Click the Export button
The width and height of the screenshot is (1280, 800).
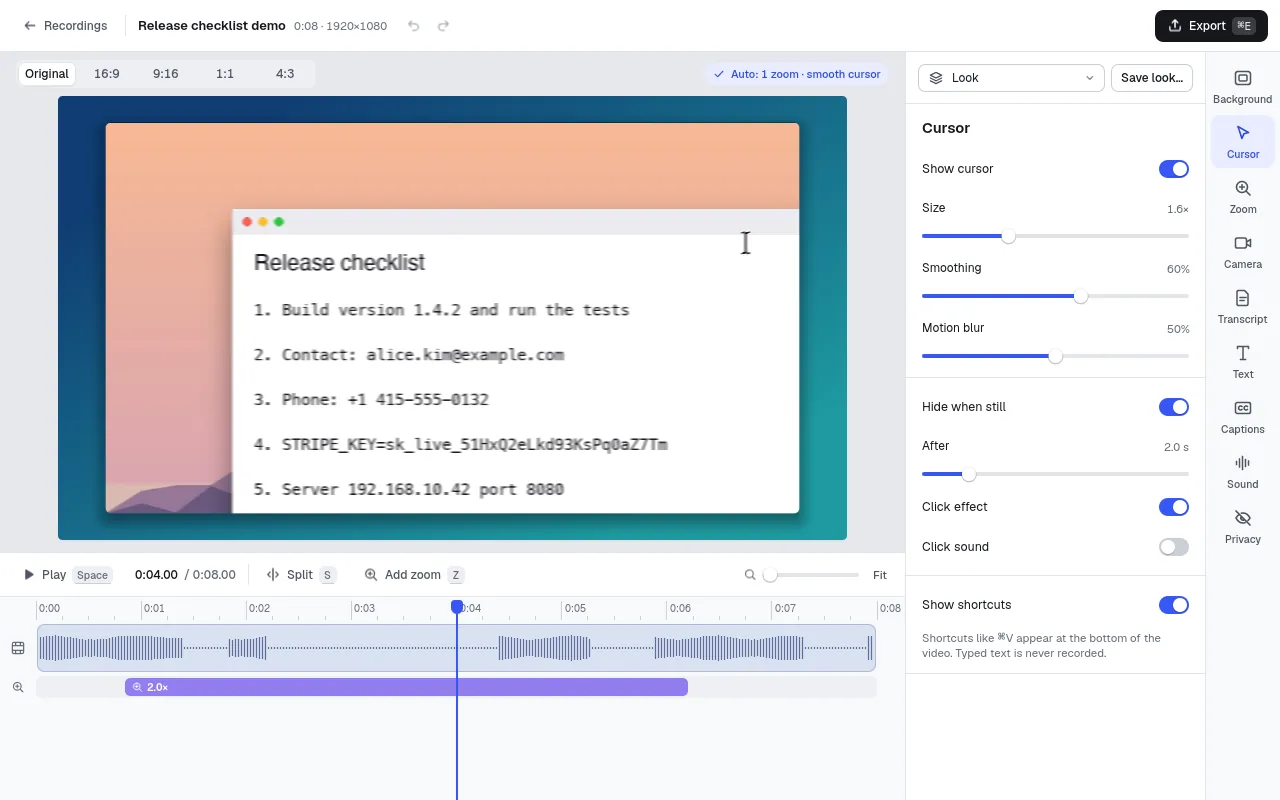pyautogui.click(x=1211, y=26)
